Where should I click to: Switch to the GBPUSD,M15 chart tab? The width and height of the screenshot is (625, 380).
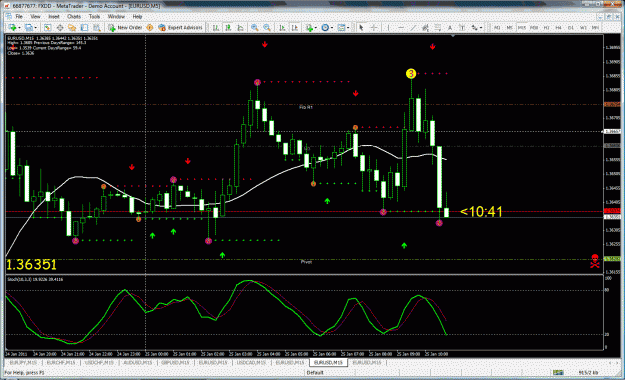tap(175, 362)
